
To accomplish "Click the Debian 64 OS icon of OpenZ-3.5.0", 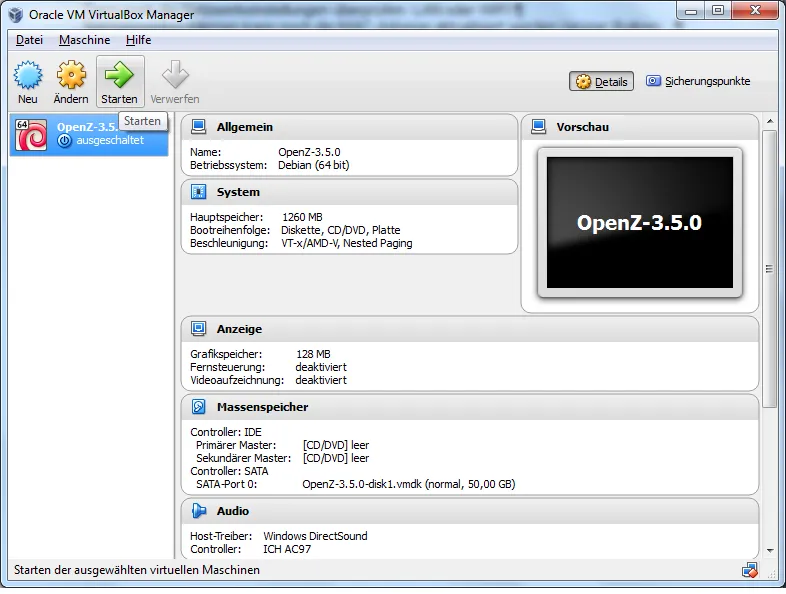I will (31, 134).
